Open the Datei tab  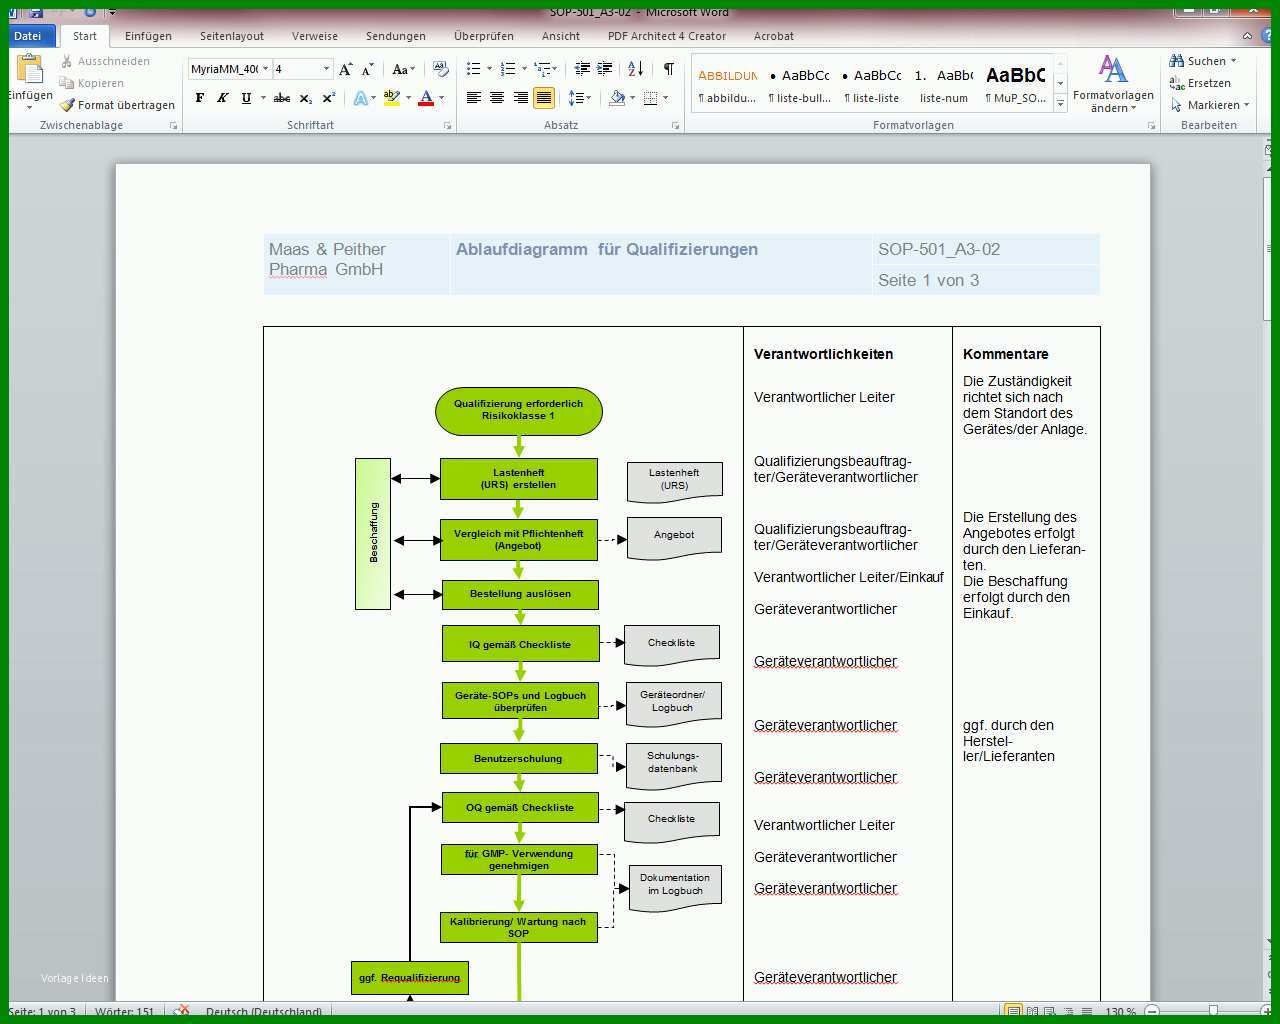tap(28, 36)
